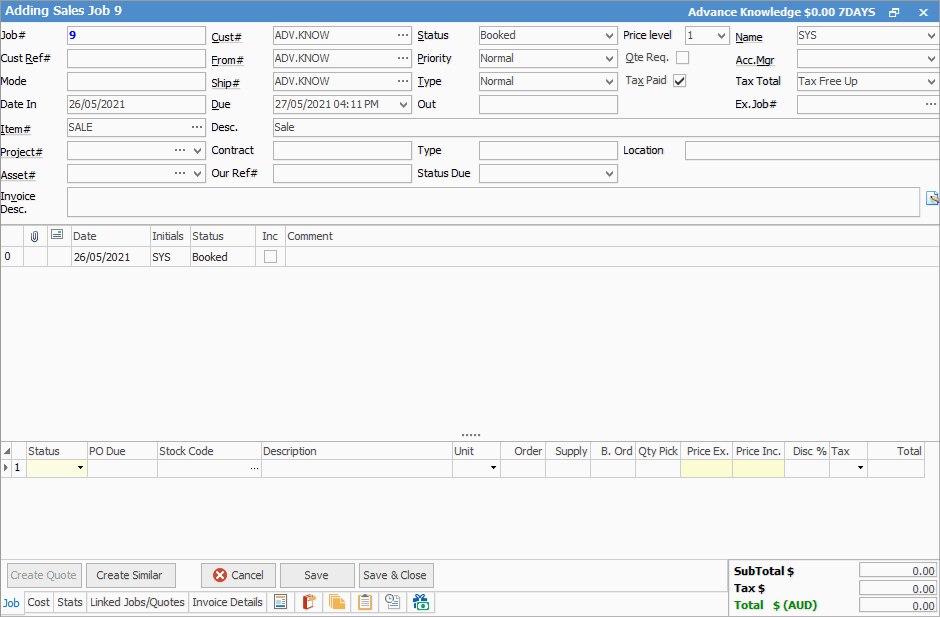Click the Cust Ref# input field
The width and height of the screenshot is (940, 617).
136,58
